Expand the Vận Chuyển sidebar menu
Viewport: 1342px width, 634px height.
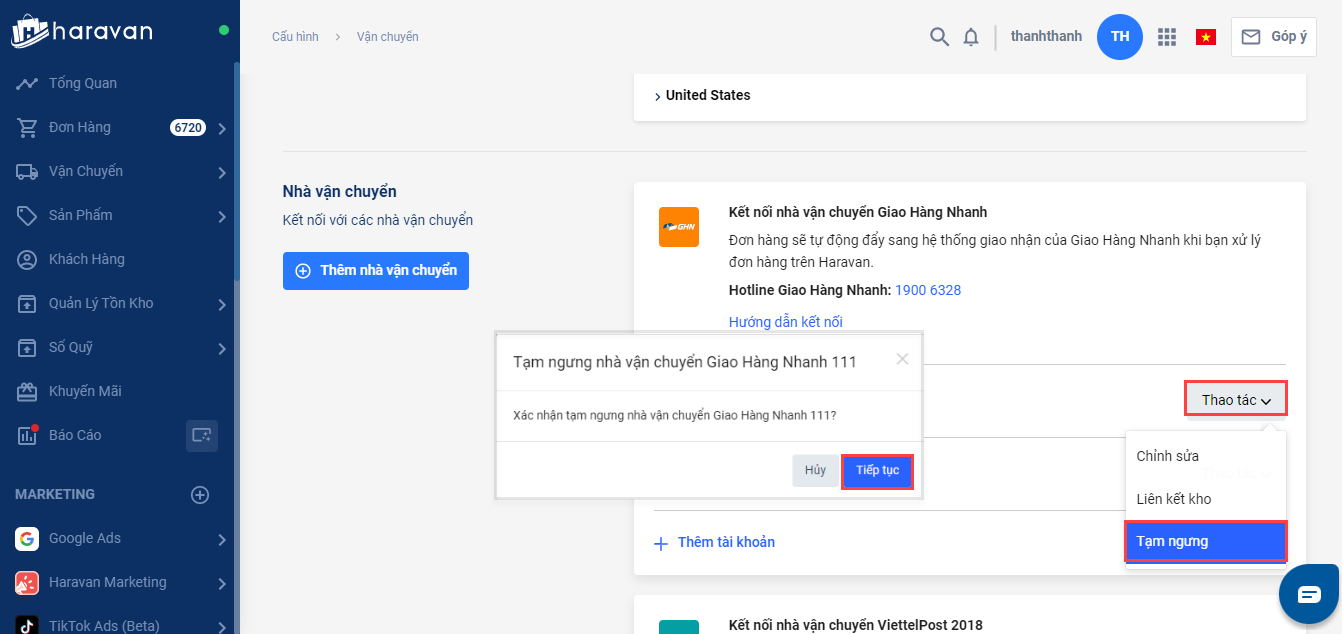(222, 172)
